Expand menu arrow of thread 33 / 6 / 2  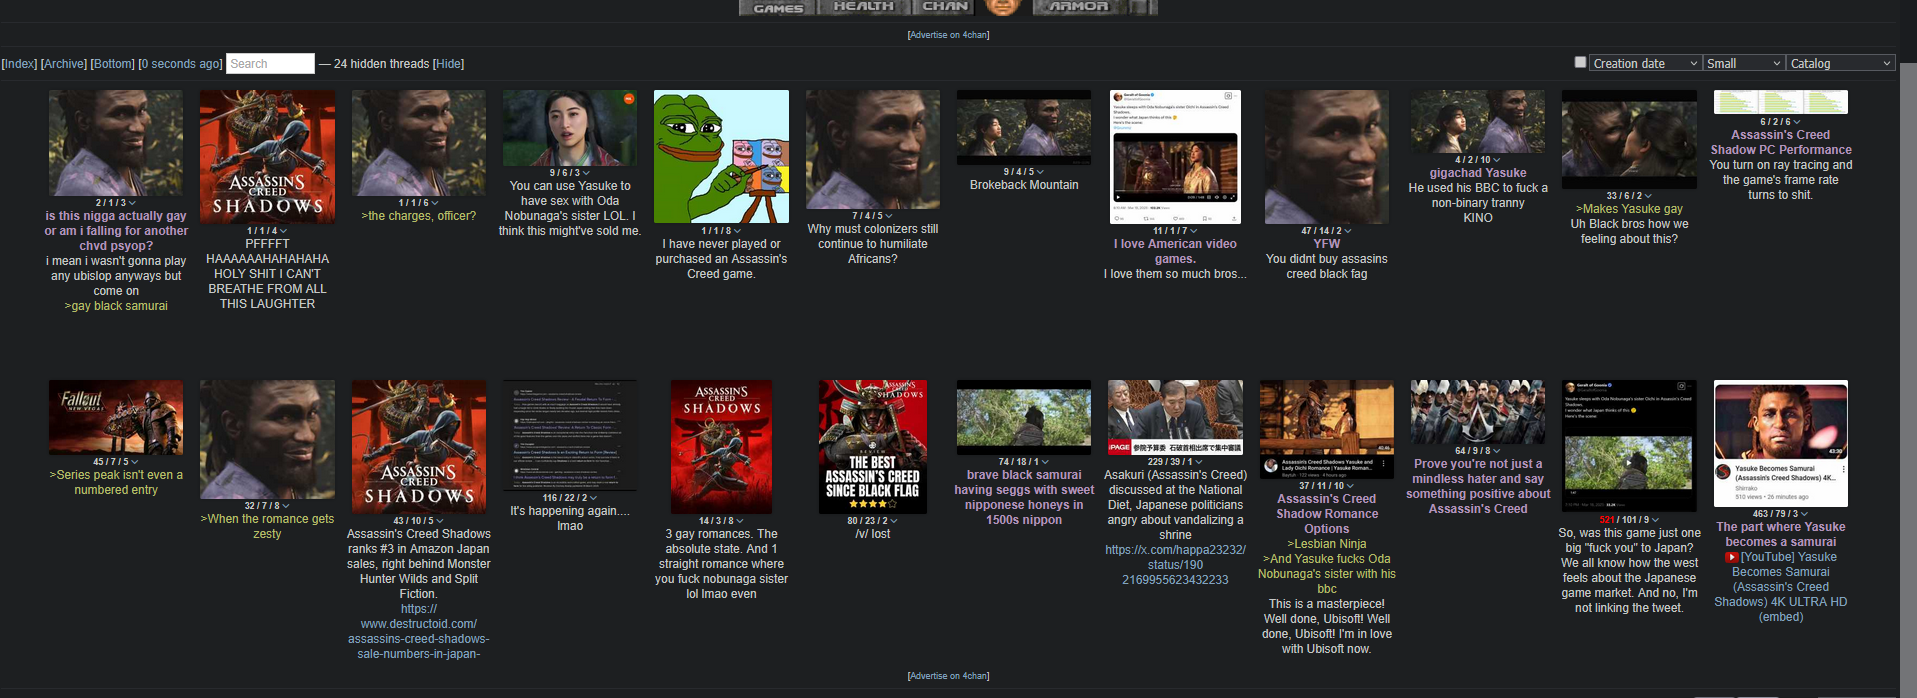click(1648, 196)
